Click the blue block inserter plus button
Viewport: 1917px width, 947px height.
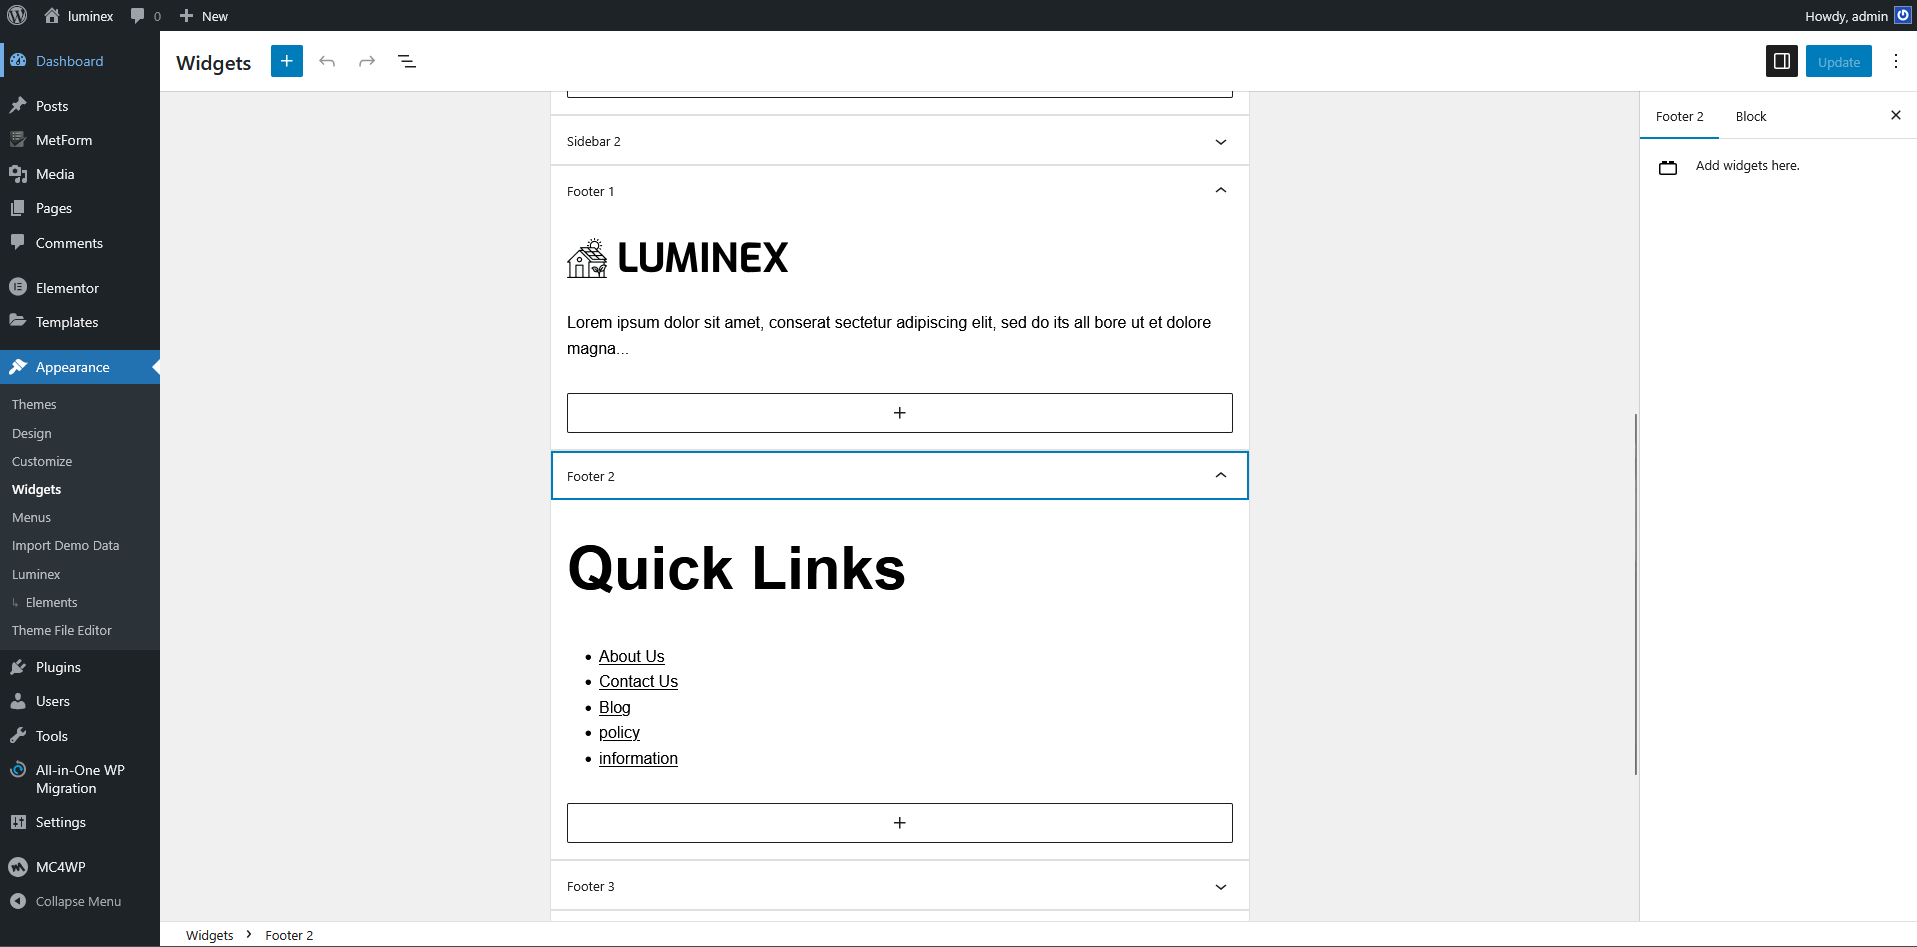[x=287, y=61]
